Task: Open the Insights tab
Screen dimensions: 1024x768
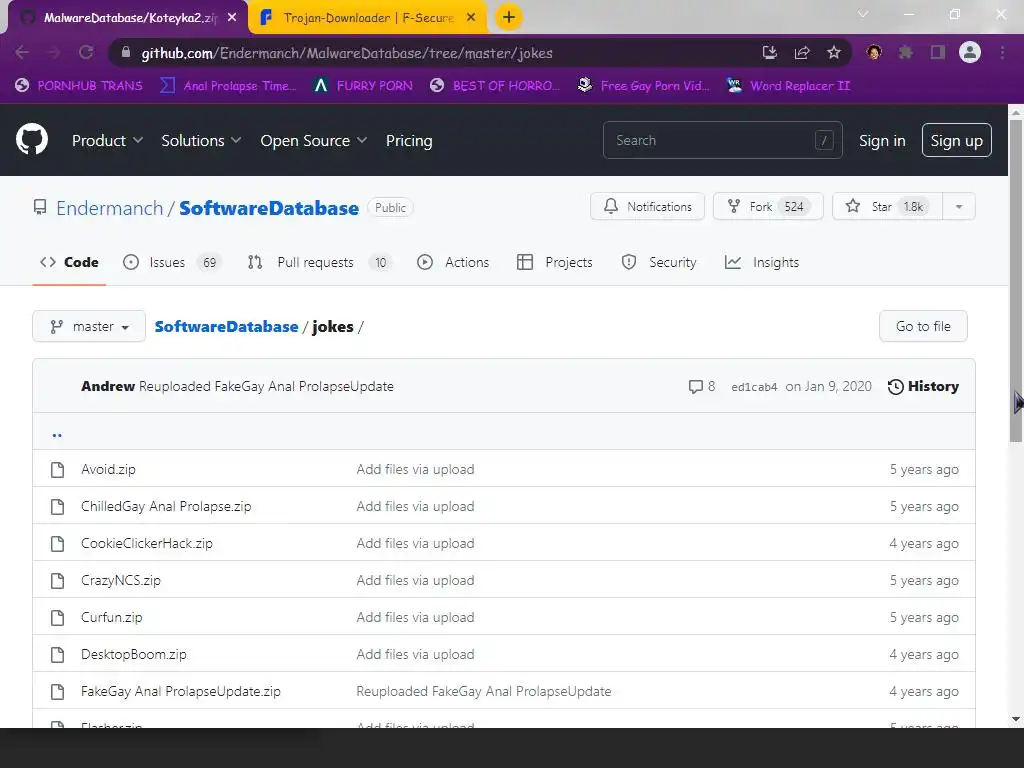Action: point(761,263)
